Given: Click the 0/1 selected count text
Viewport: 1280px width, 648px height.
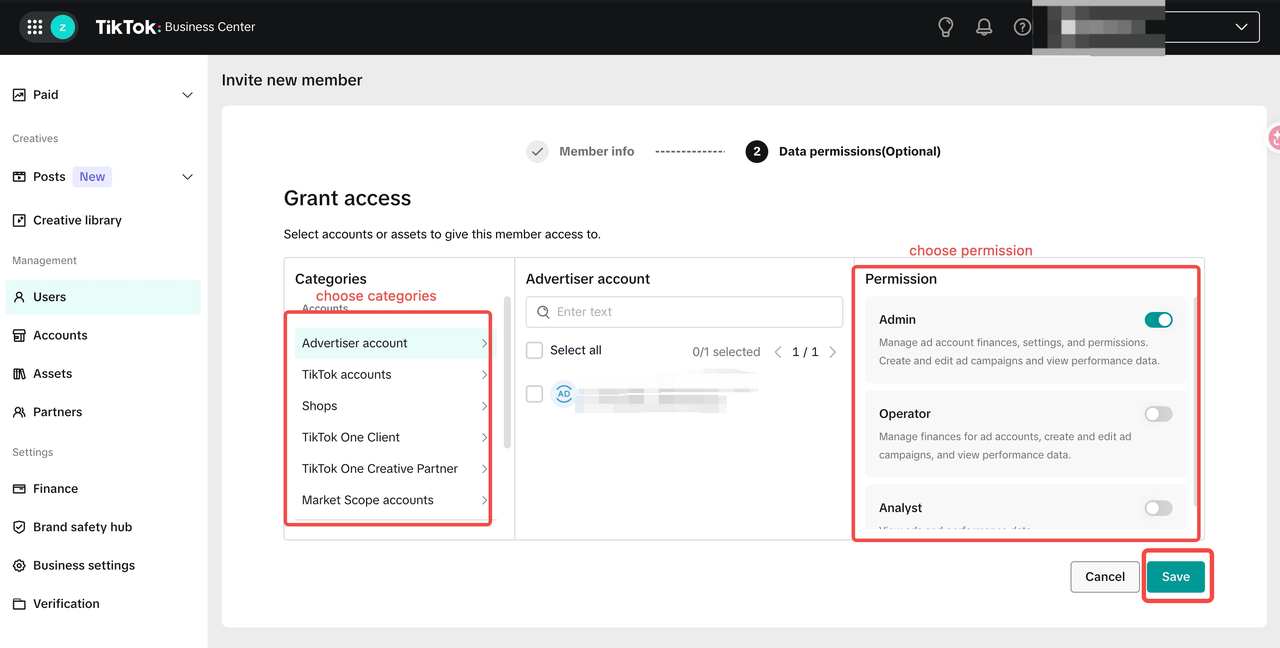Looking at the screenshot, I should 726,352.
